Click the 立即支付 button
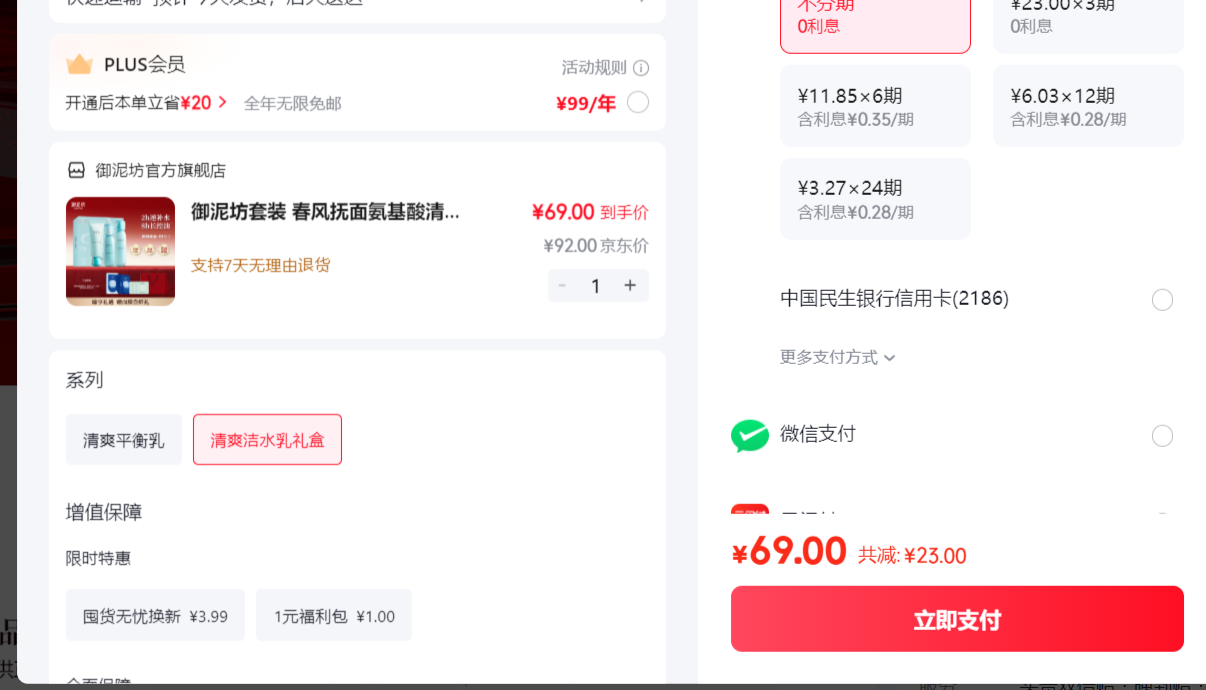Viewport: 1206px width, 690px height. click(957, 619)
